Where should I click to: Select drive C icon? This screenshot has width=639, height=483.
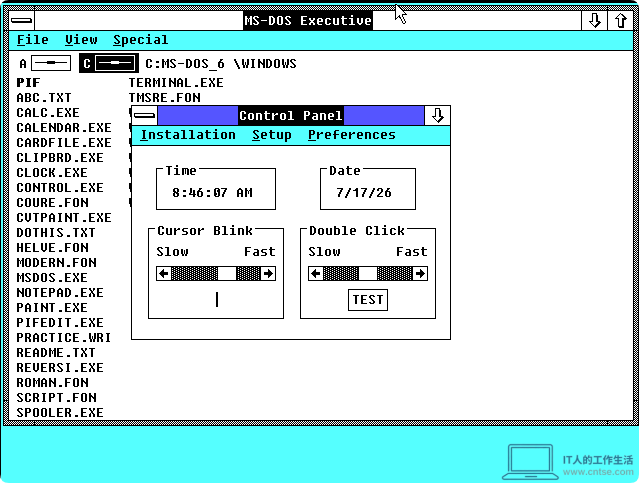109,63
